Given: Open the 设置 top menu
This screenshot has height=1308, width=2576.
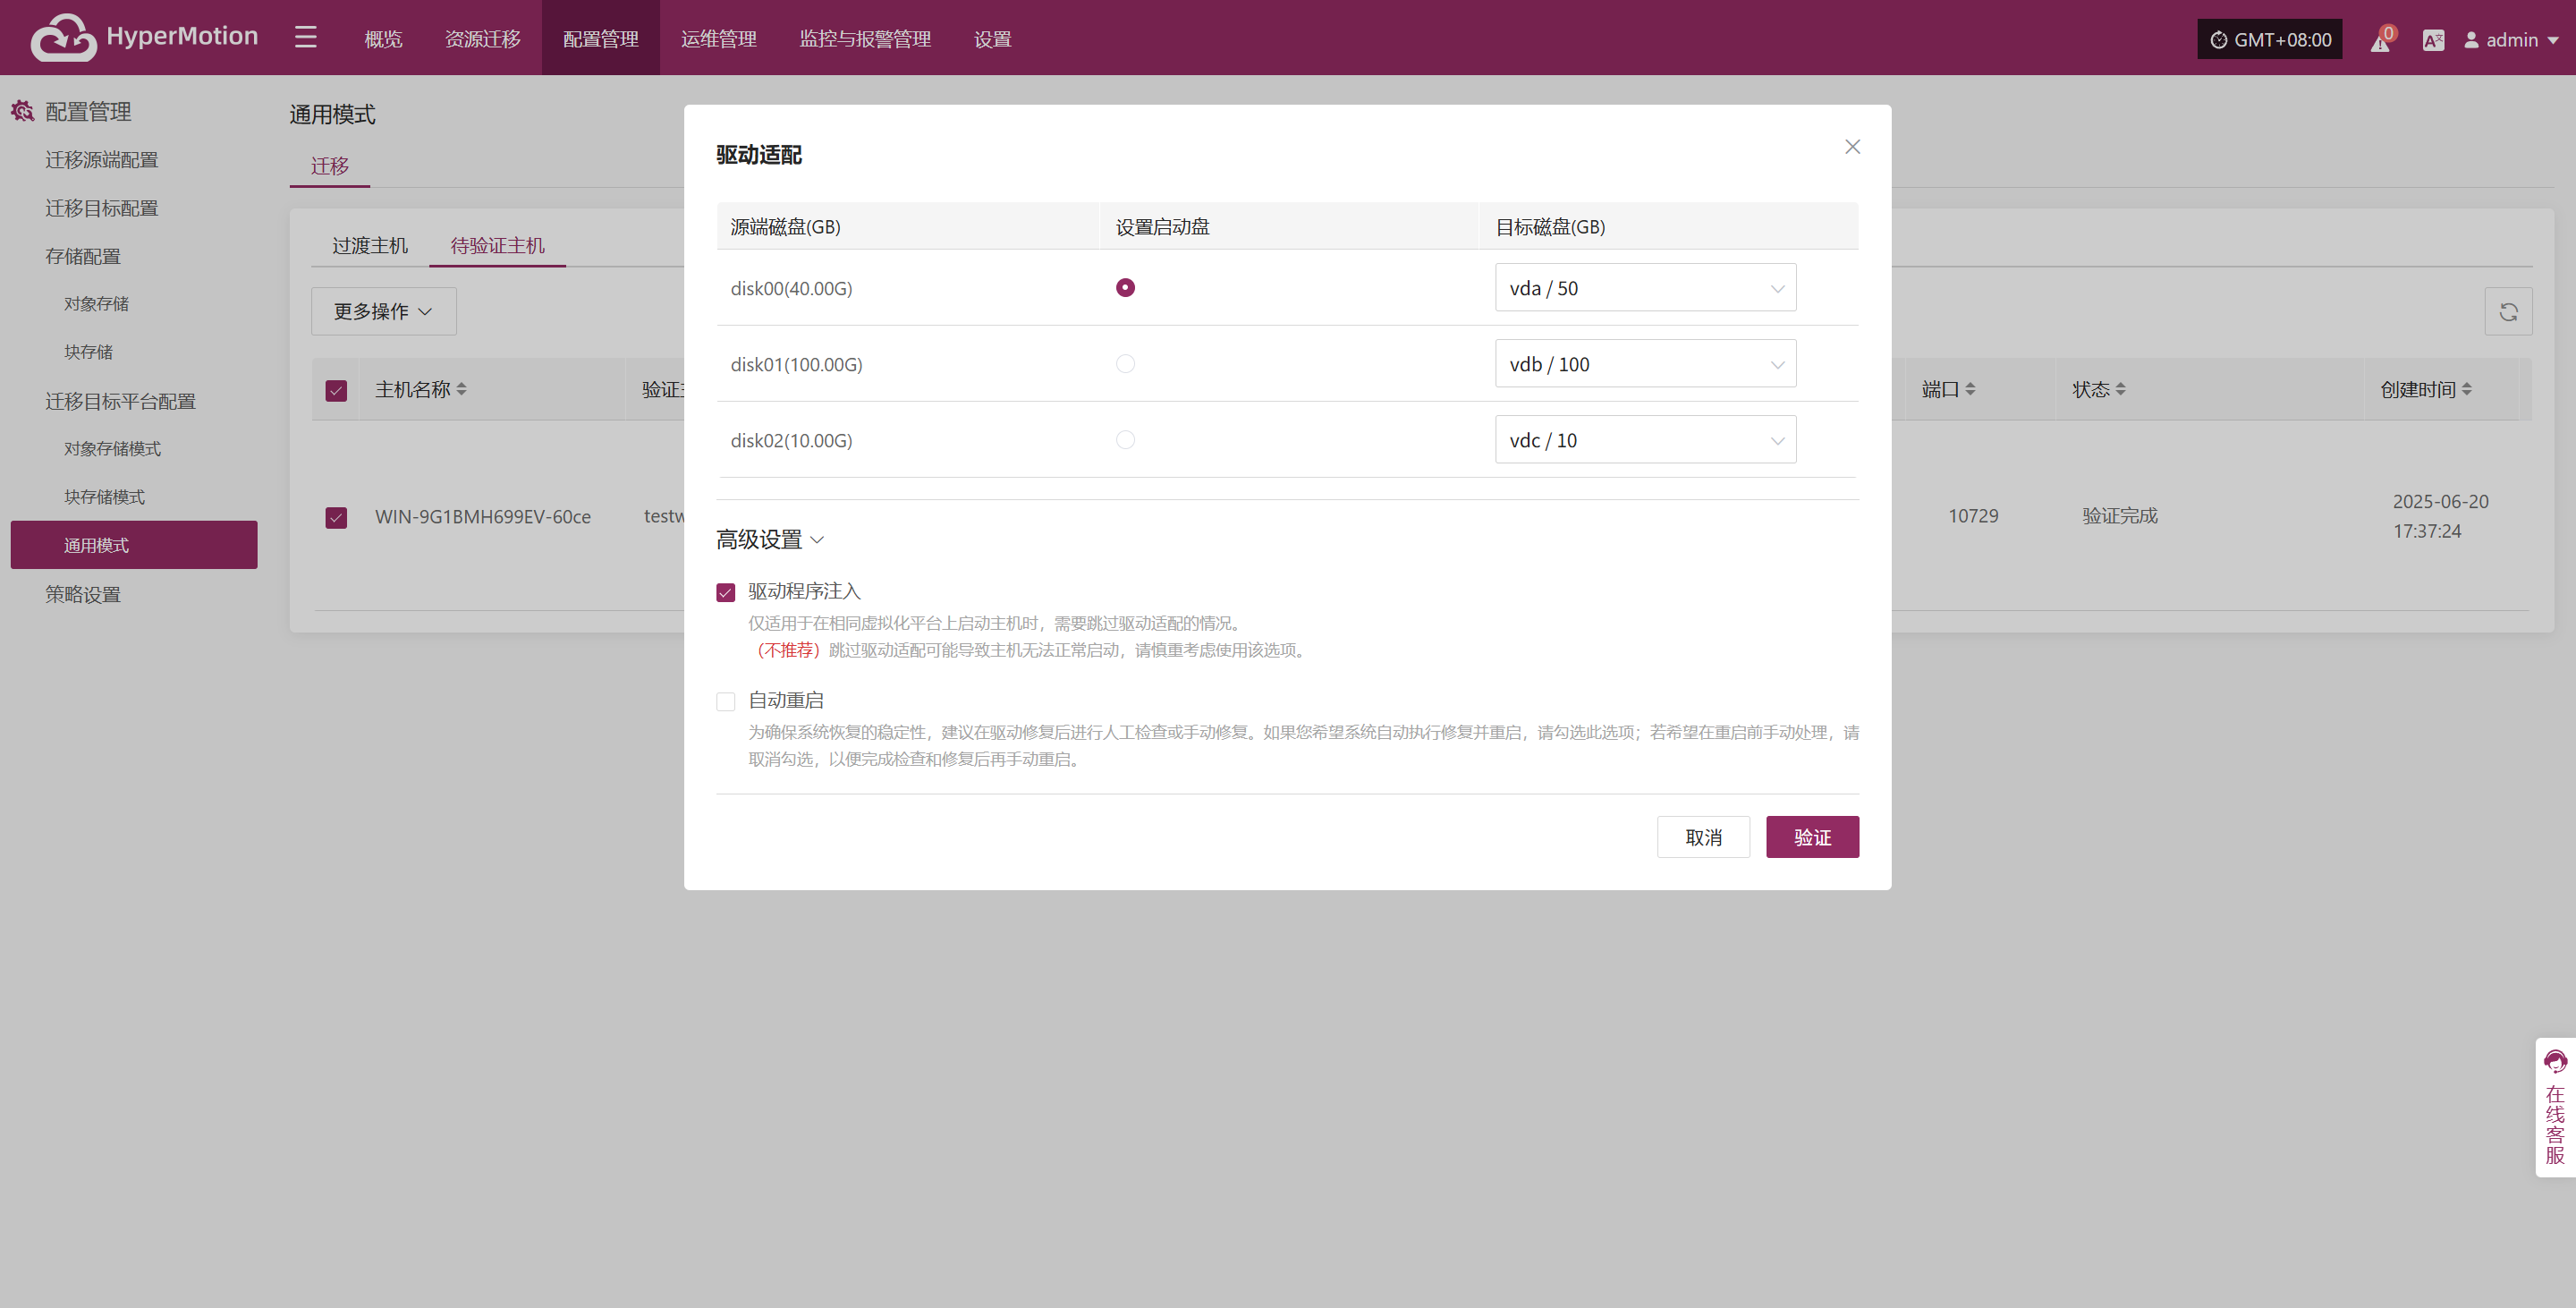Looking at the screenshot, I should point(992,39).
